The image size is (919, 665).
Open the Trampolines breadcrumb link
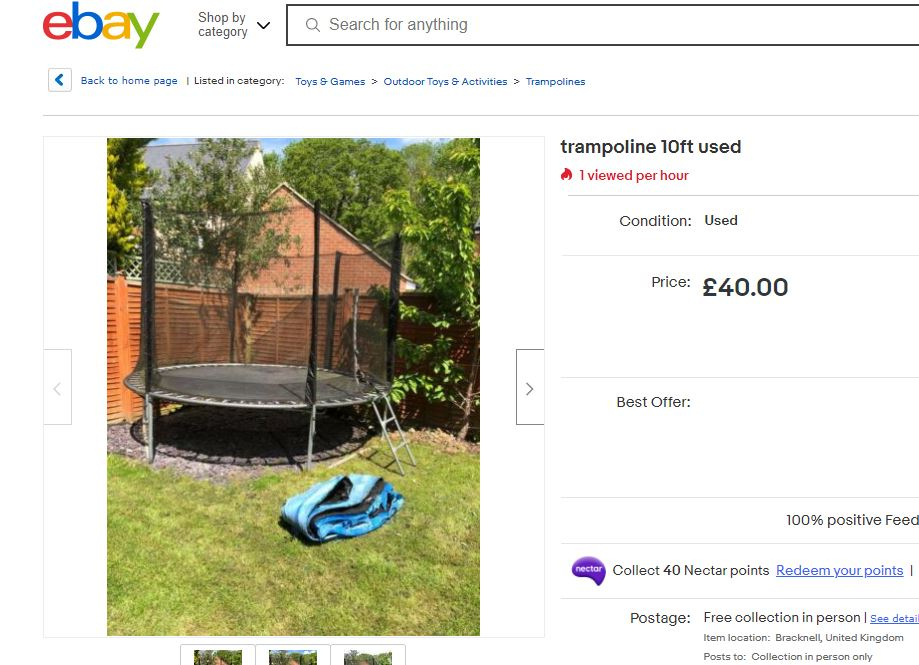pyautogui.click(x=556, y=81)
